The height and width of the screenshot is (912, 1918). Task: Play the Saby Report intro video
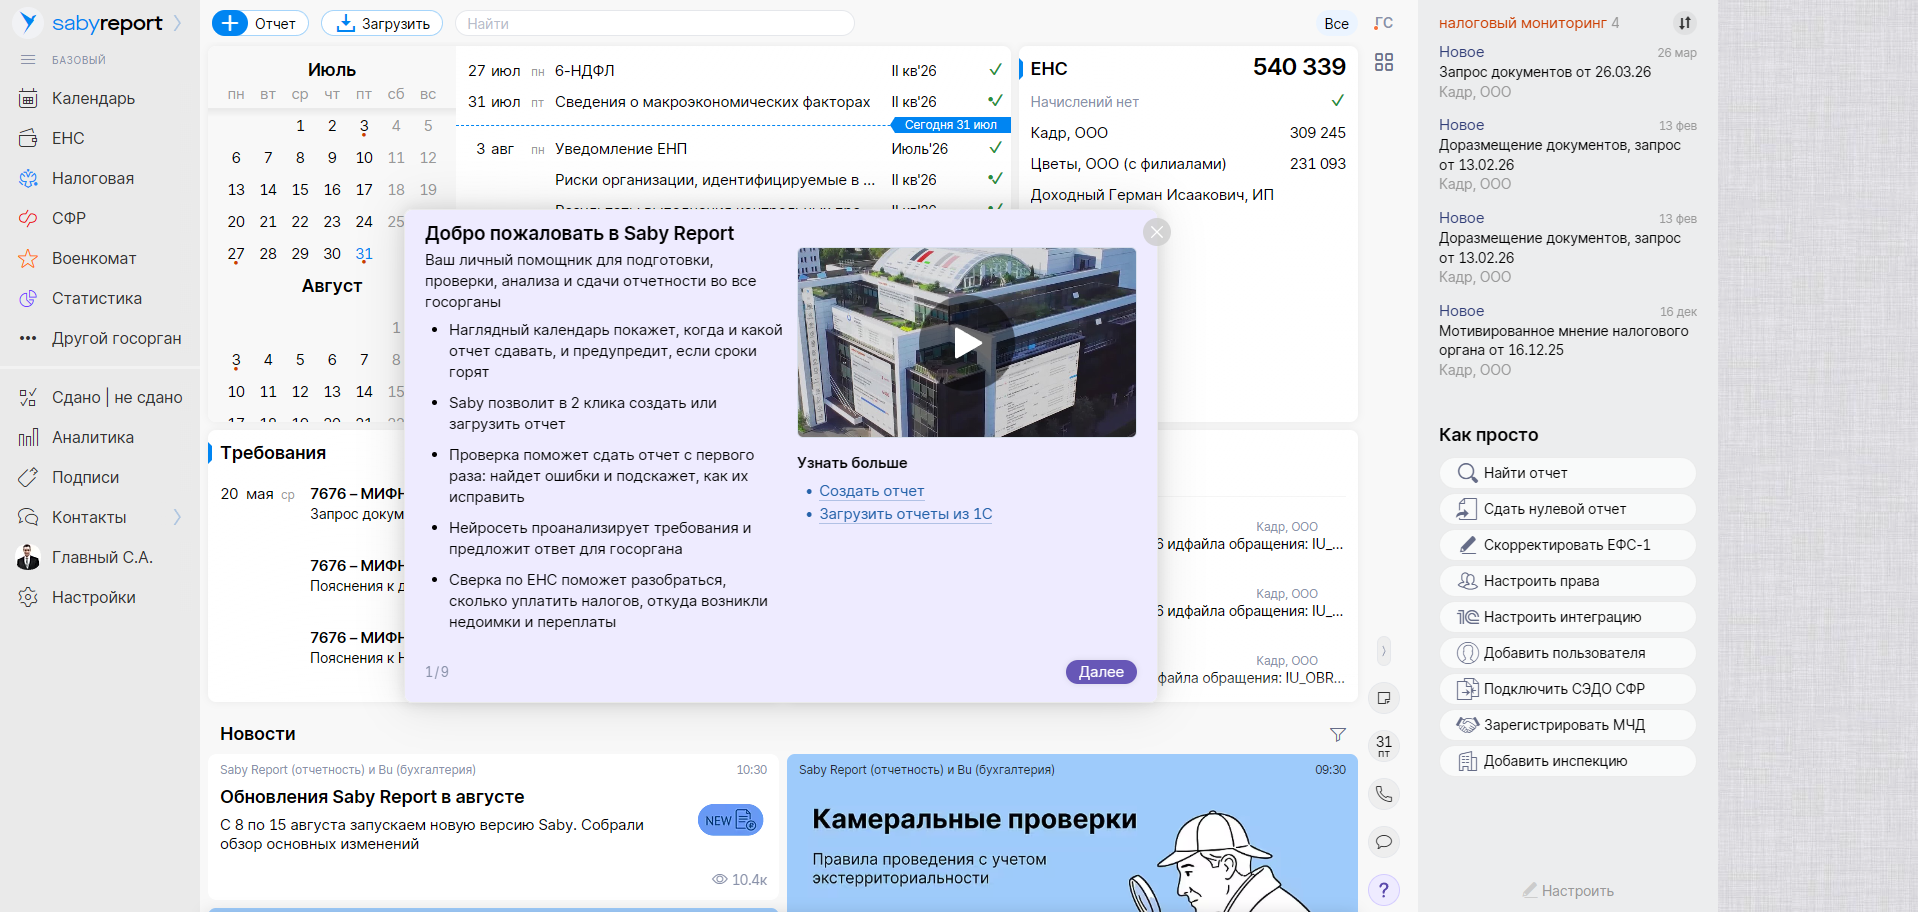click(x=967, y=343)
